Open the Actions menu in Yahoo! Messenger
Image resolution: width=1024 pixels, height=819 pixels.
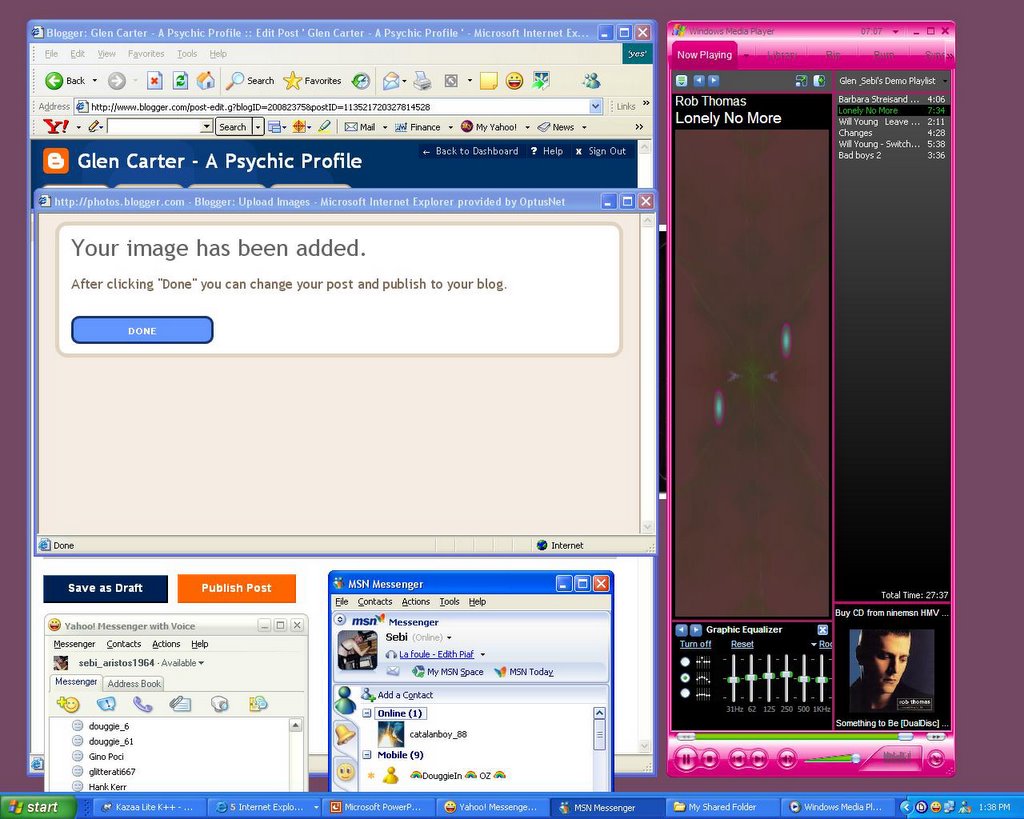pos(166,643)
